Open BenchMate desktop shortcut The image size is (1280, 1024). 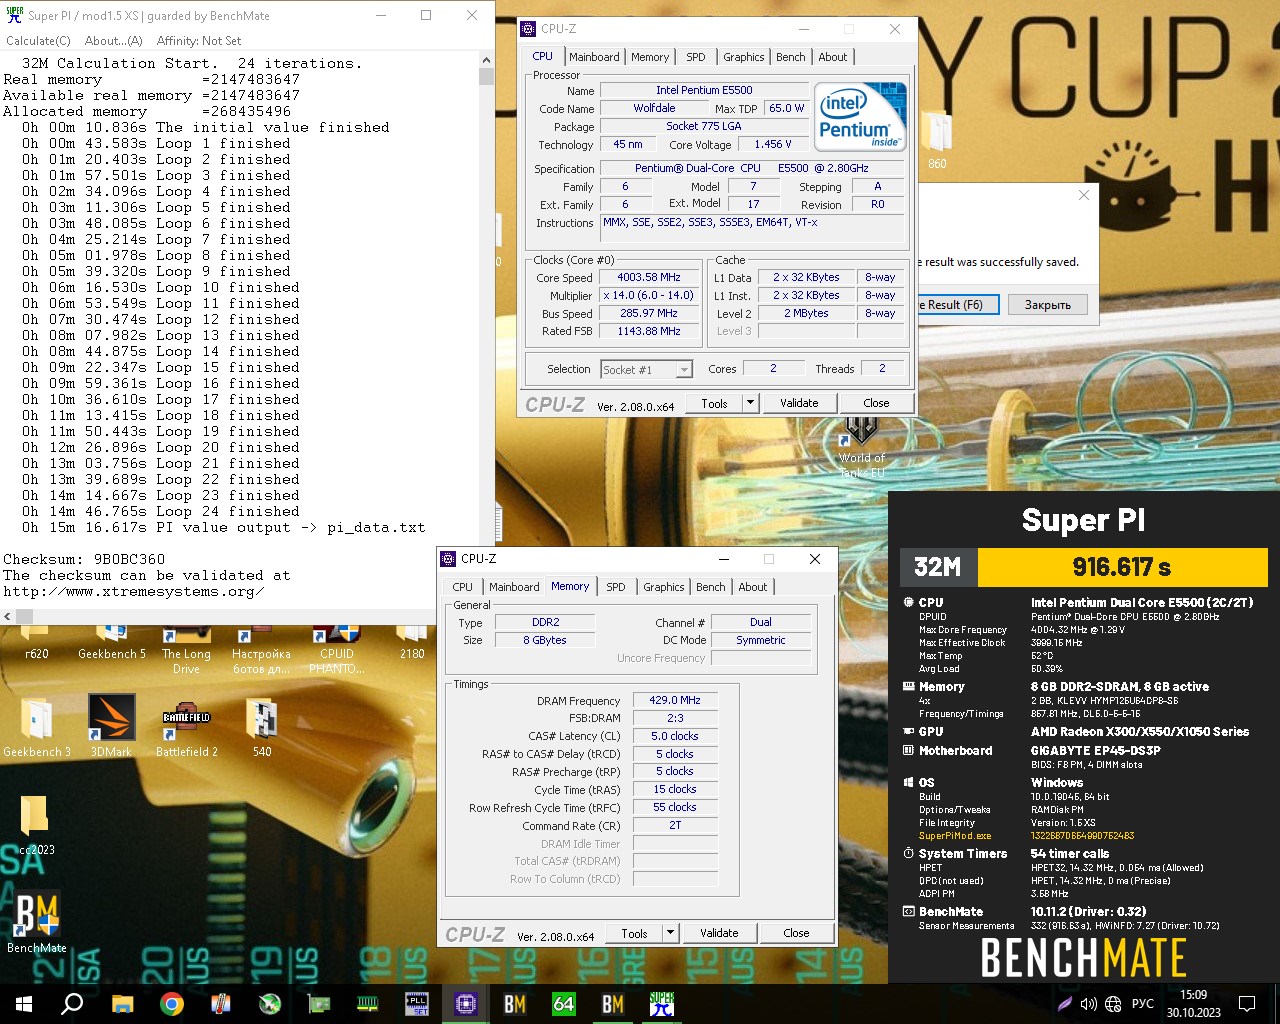[37, 922]
